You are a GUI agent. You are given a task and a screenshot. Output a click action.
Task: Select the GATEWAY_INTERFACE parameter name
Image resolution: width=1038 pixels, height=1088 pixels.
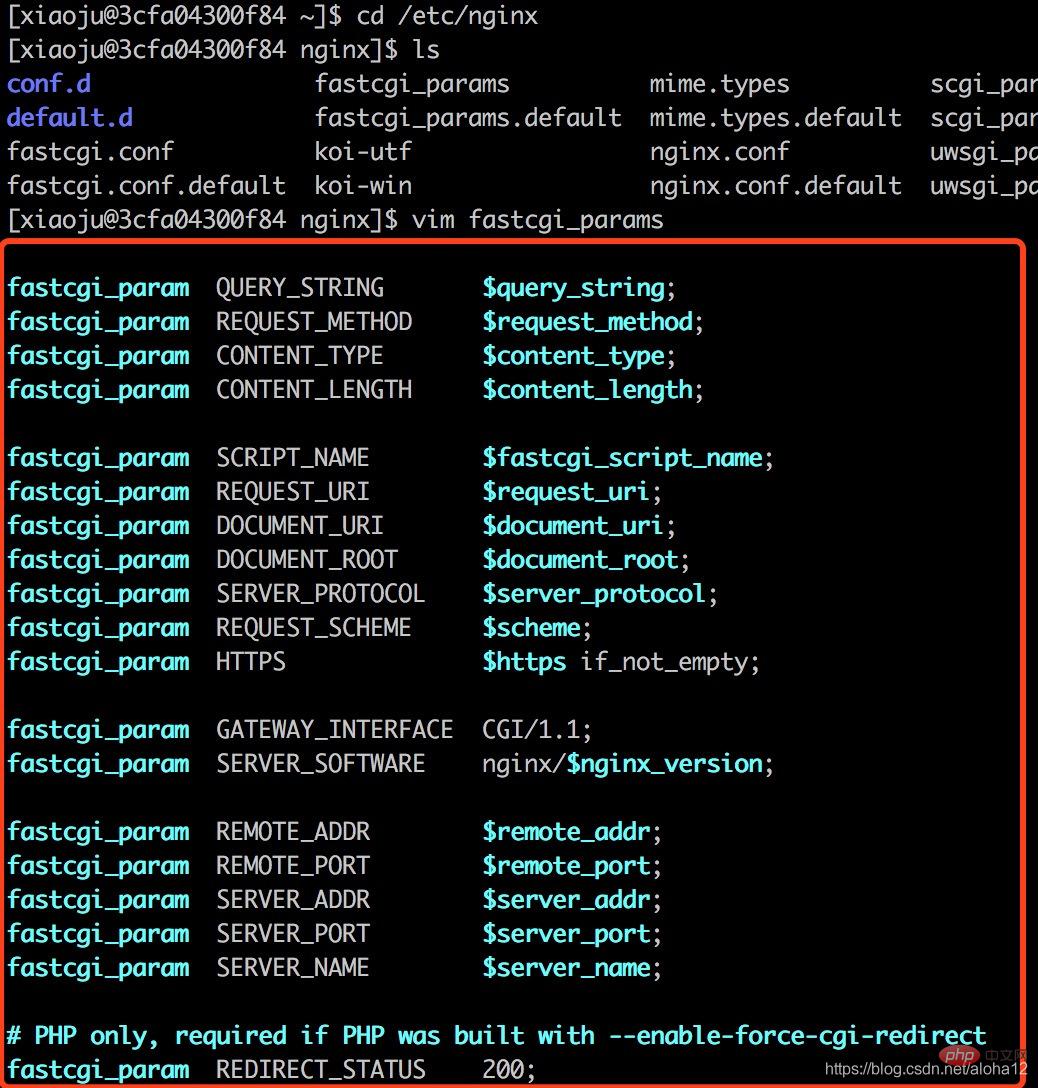click(x=334, y=730)
